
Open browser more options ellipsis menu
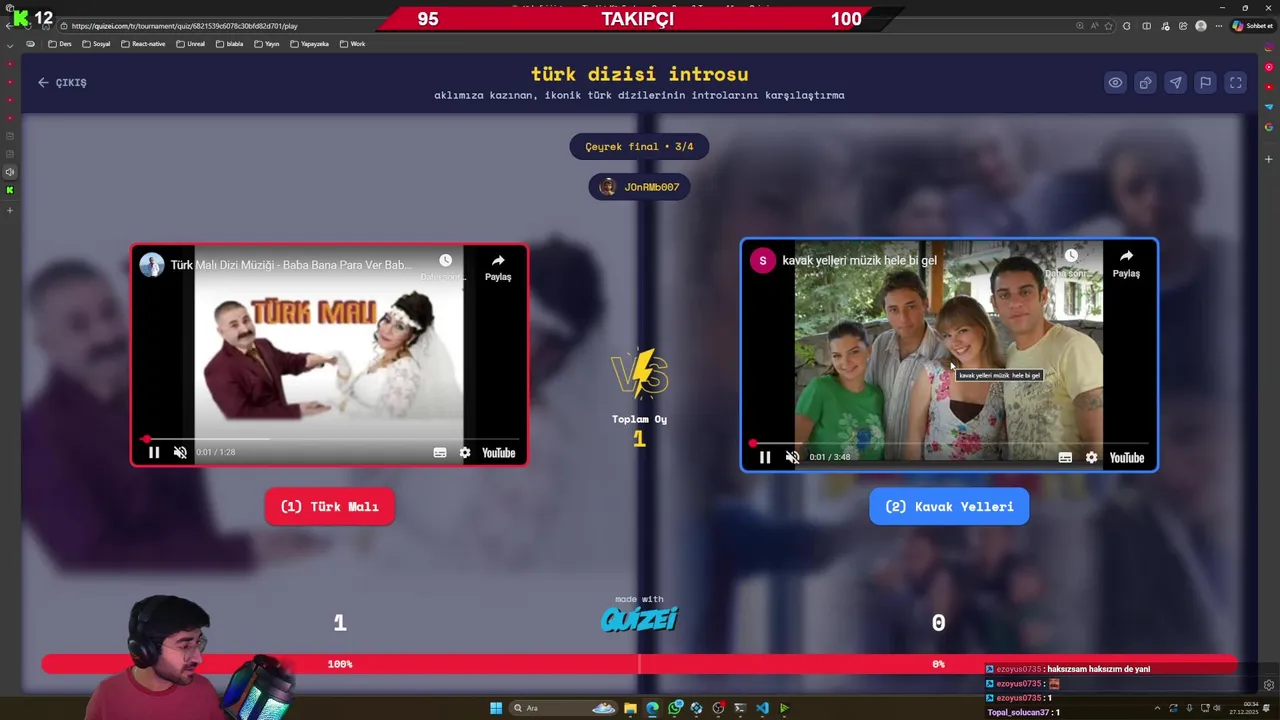tap(1219, 26)
